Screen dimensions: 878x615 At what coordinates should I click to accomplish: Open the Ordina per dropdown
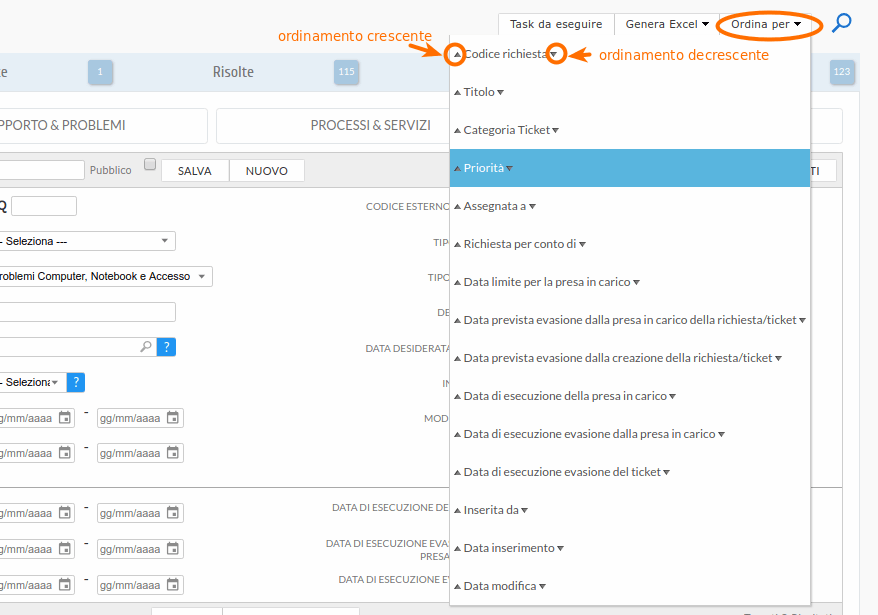765,24
